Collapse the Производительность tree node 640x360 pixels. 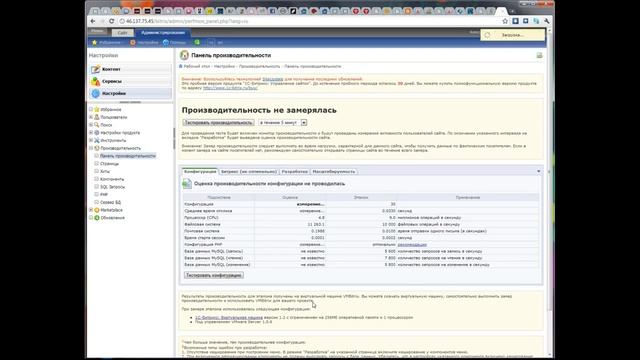91,148
